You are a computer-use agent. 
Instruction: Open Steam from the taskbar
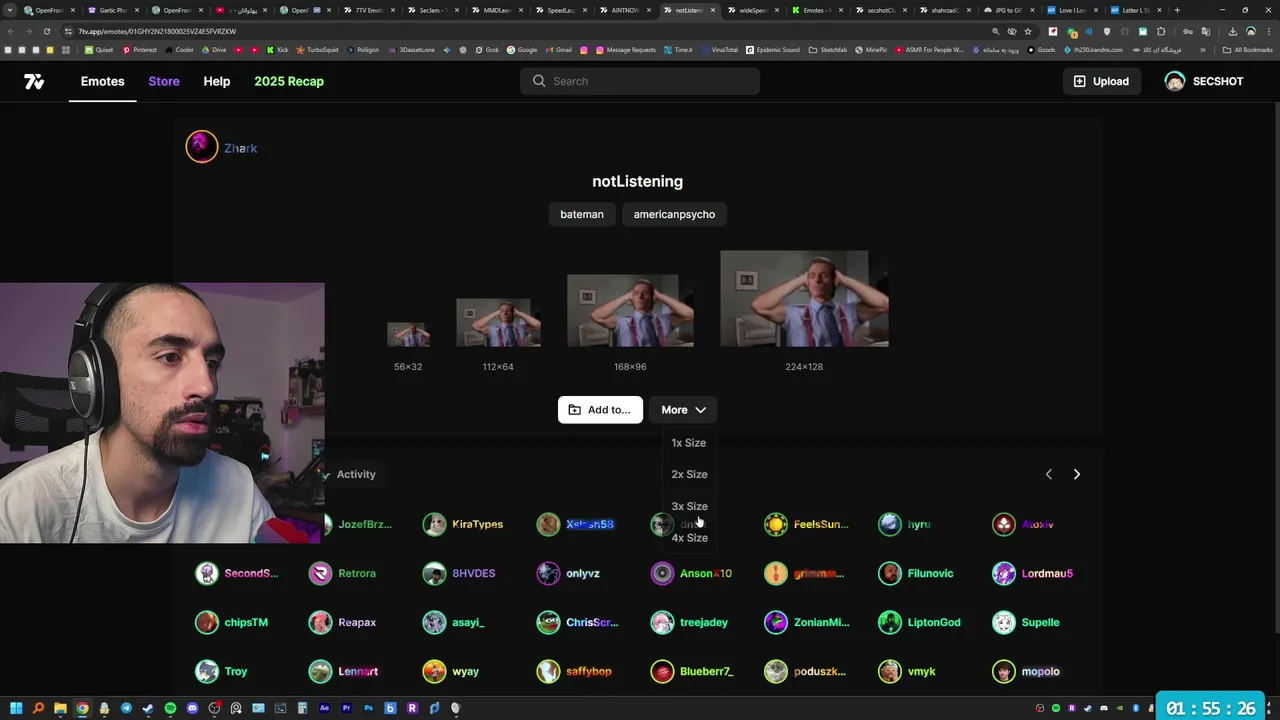tap(148, 708)
